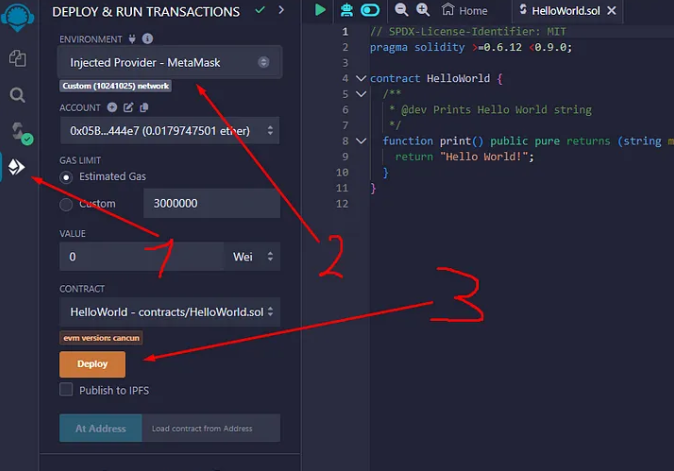
Task: Open the Solidity Compiler sidebar icon
Action: coord(21,133)
